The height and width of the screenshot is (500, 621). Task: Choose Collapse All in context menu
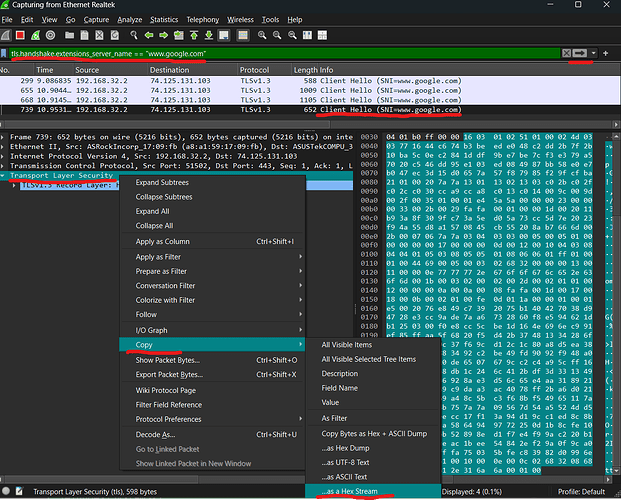[x=212, y=225]
